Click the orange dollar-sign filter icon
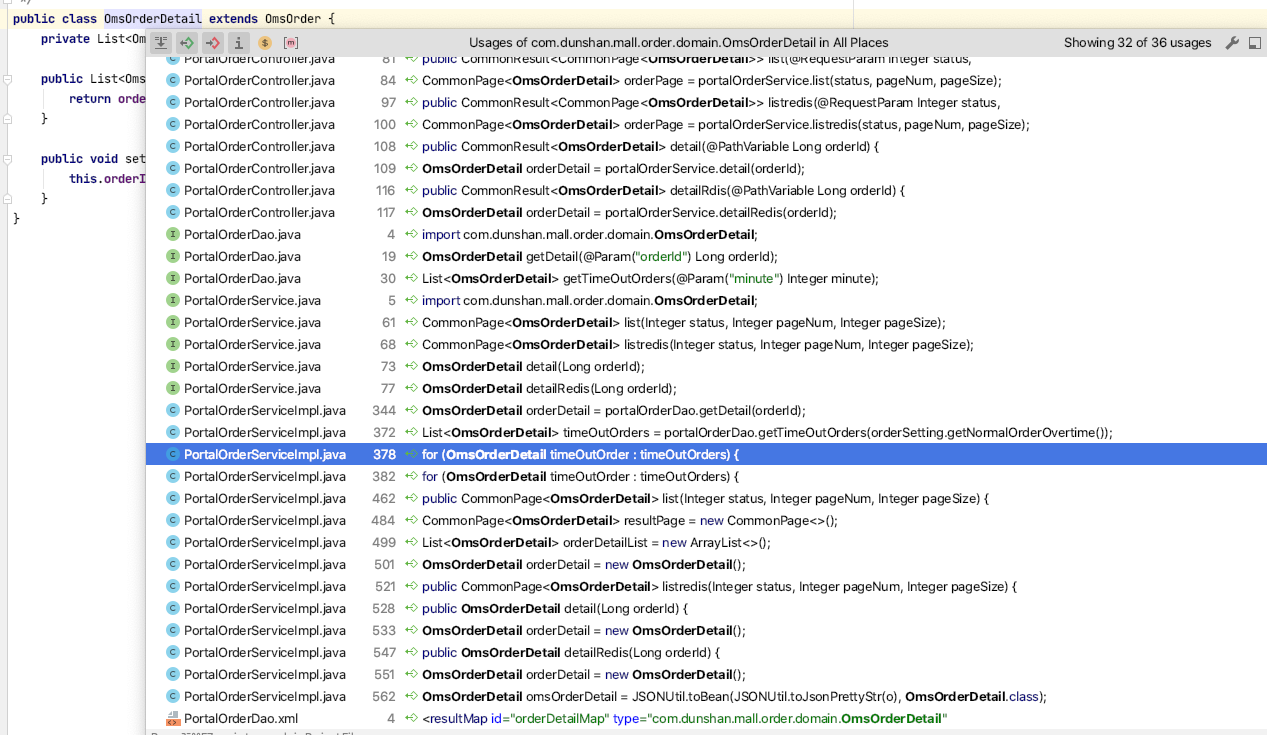 (x=265, y=43)
